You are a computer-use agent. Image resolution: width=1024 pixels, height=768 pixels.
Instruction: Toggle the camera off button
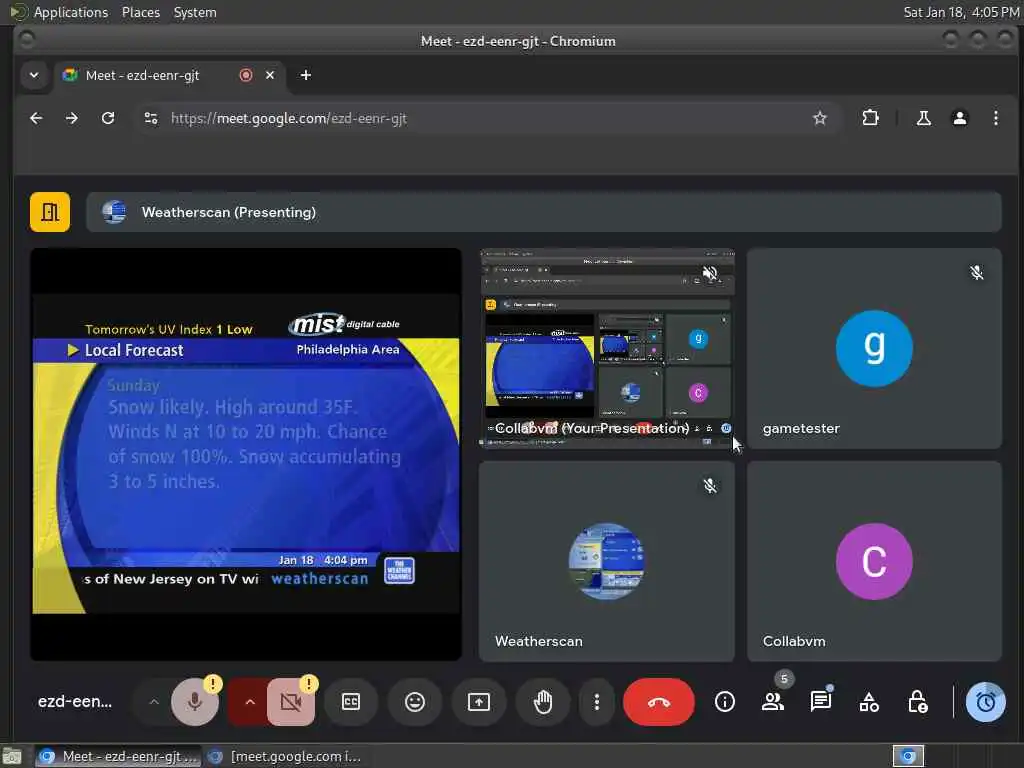291,702
